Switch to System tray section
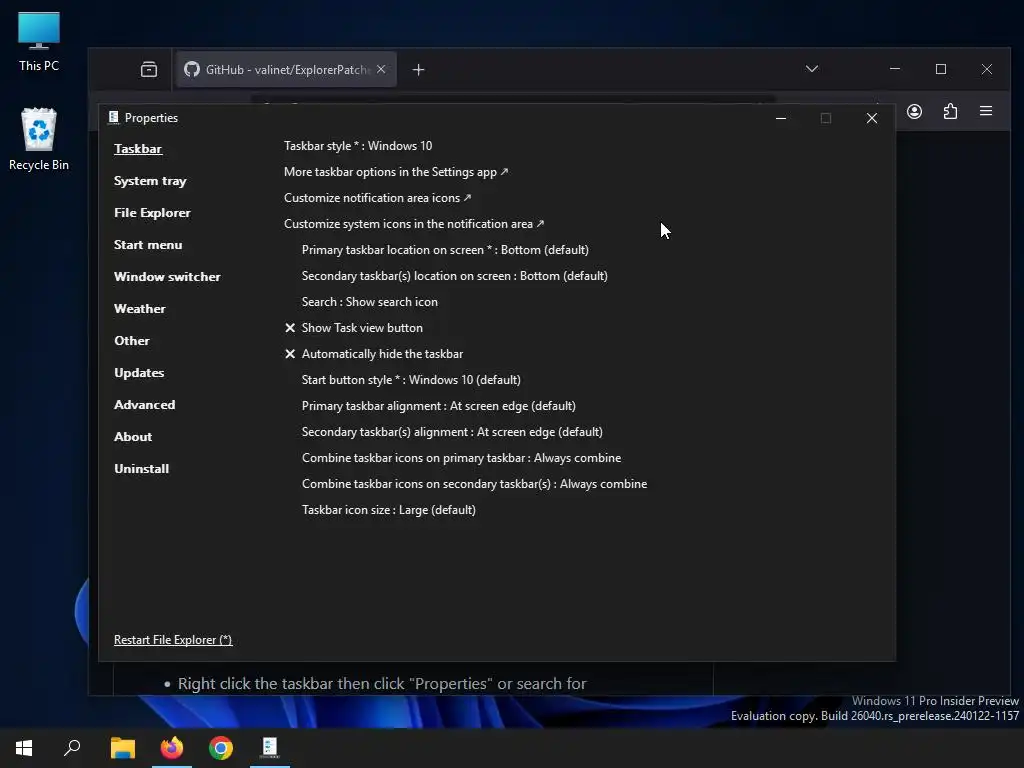 (150, 181)
